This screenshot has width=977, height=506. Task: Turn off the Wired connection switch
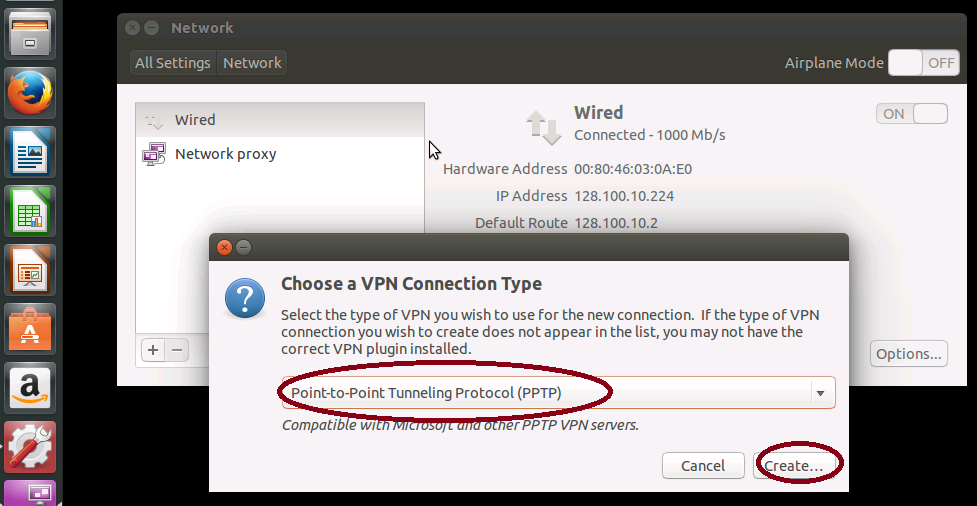point(912,114)
